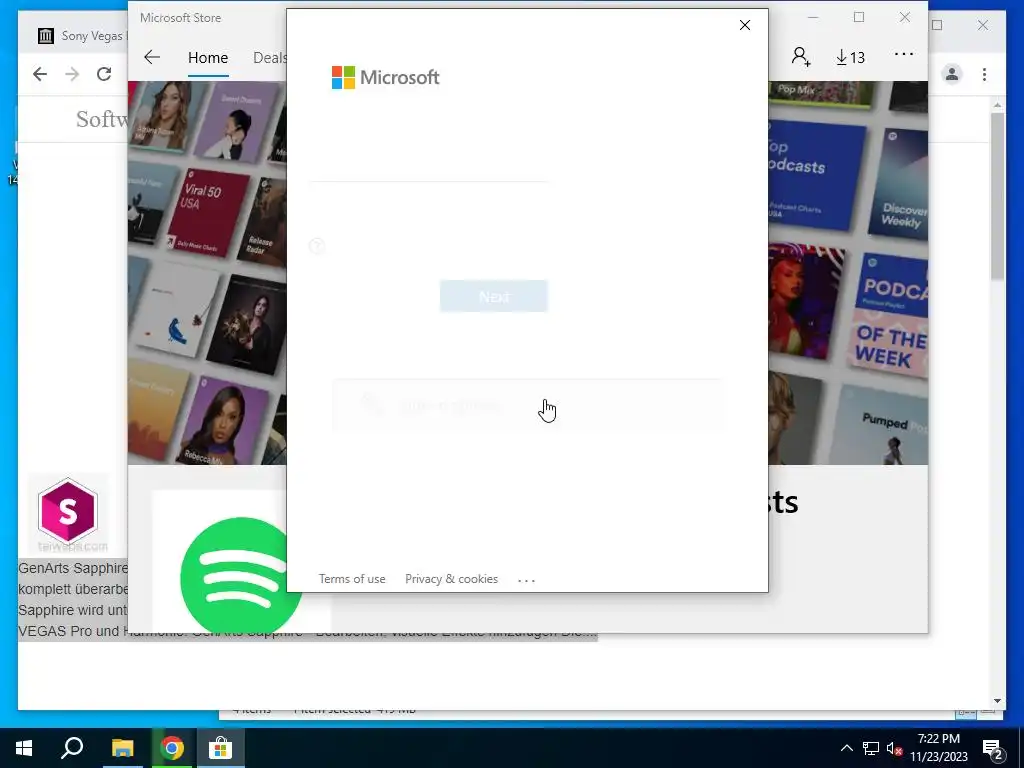The image size is (1024, 768).
Task: Click the Sapphire S logo on webpage
Action: pos(68,511)
